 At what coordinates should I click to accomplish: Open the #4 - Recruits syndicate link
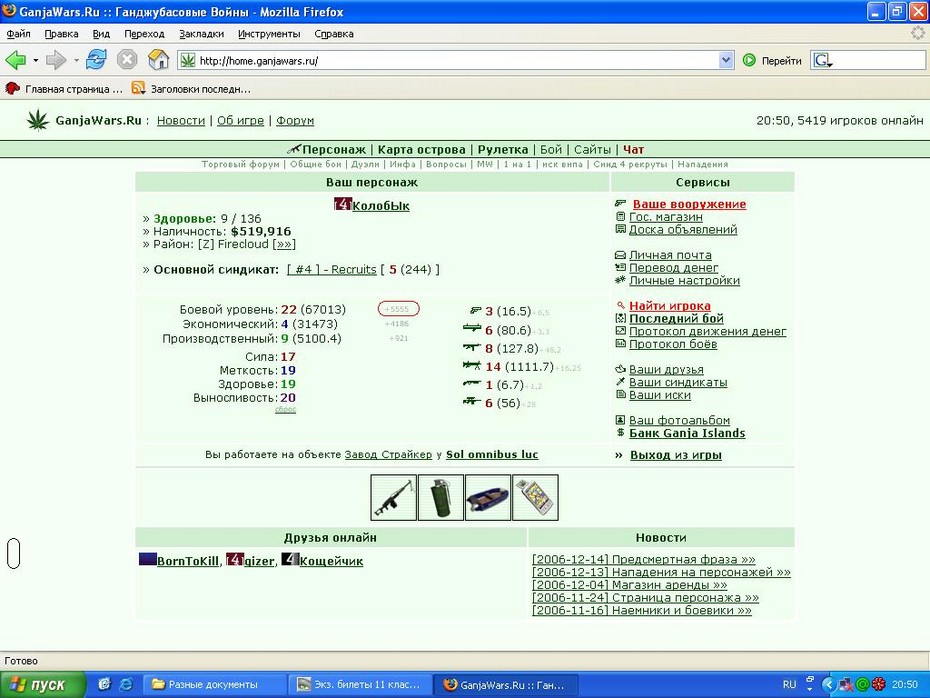tap(332, 270)
